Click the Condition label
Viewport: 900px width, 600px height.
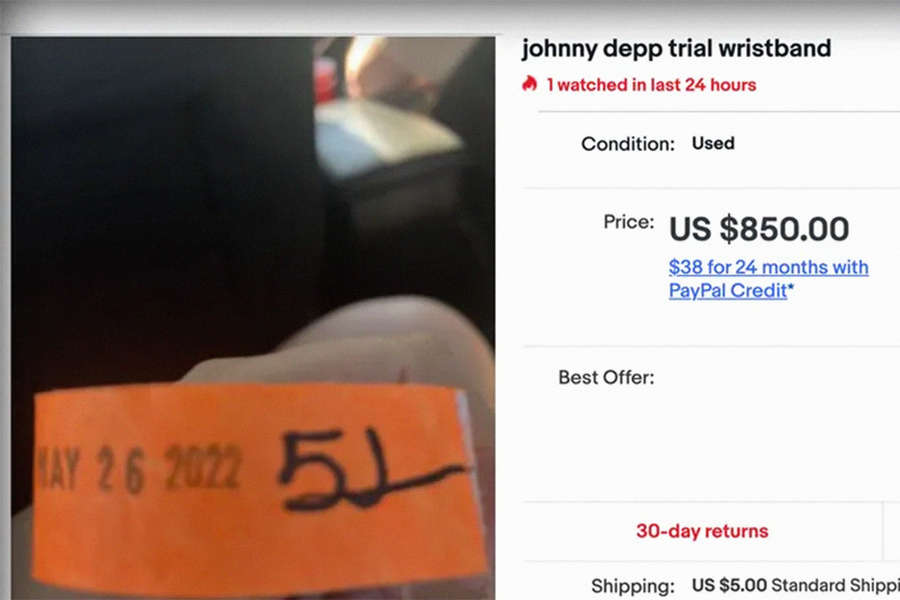(628, 144)
